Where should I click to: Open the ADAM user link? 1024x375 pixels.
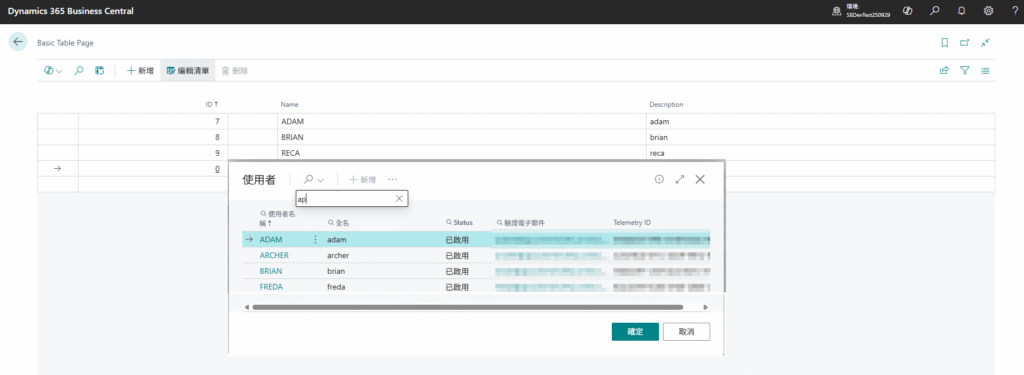[x=271, y=240]
